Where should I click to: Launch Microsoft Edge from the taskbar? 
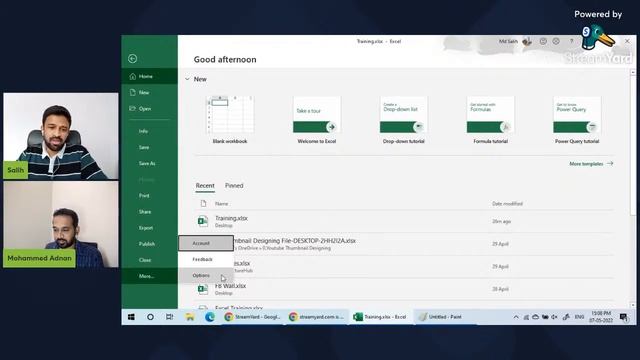210,317
